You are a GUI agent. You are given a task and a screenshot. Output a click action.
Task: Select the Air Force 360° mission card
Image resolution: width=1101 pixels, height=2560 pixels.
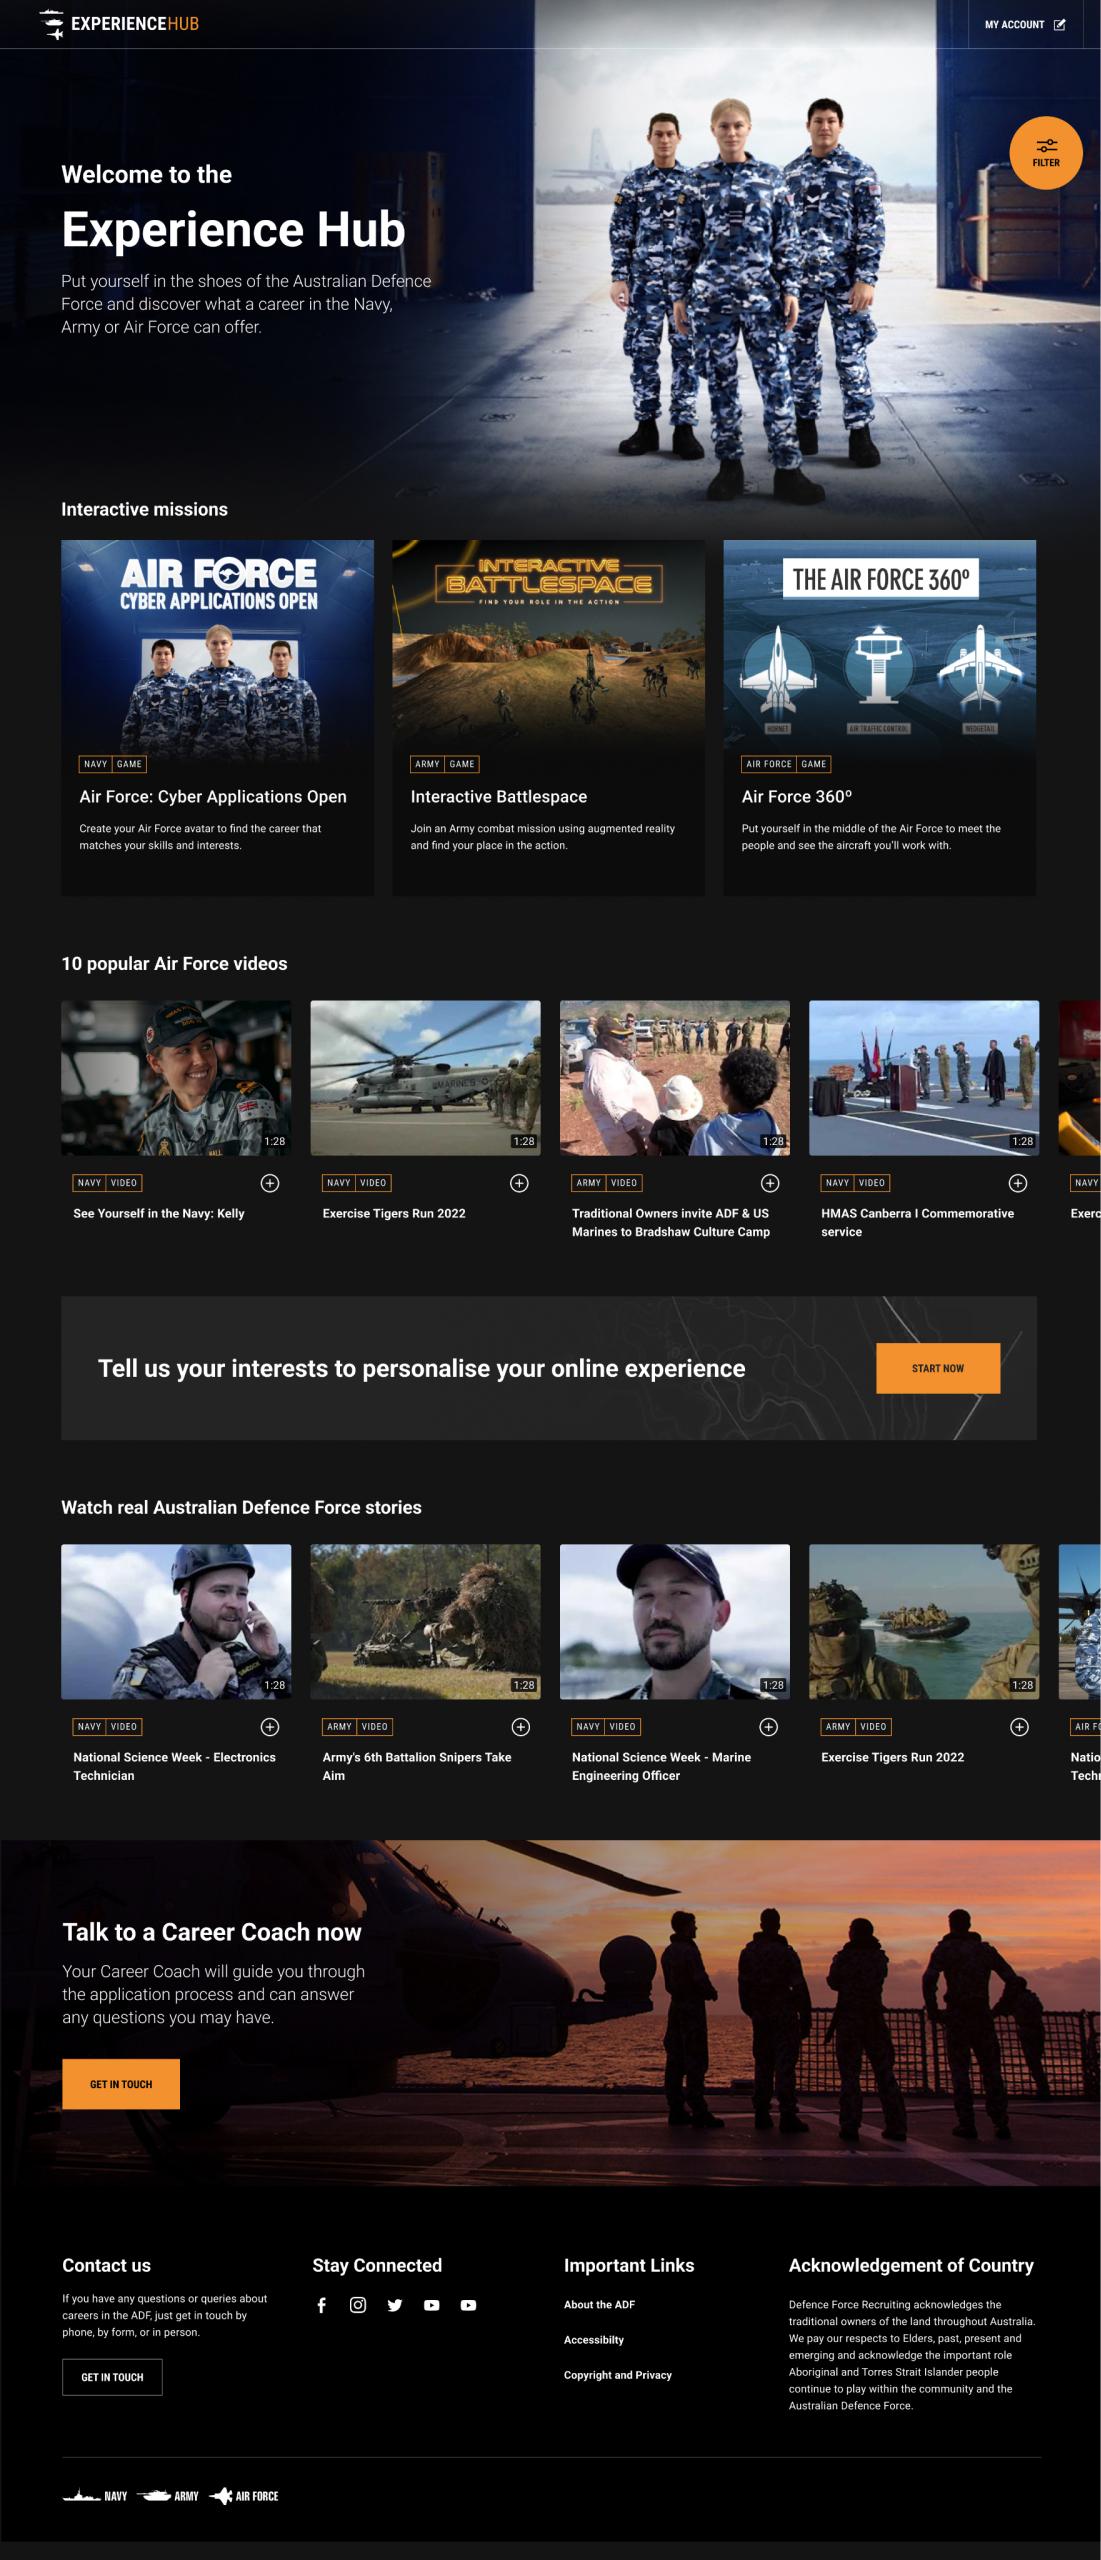[x=879, y=716]
